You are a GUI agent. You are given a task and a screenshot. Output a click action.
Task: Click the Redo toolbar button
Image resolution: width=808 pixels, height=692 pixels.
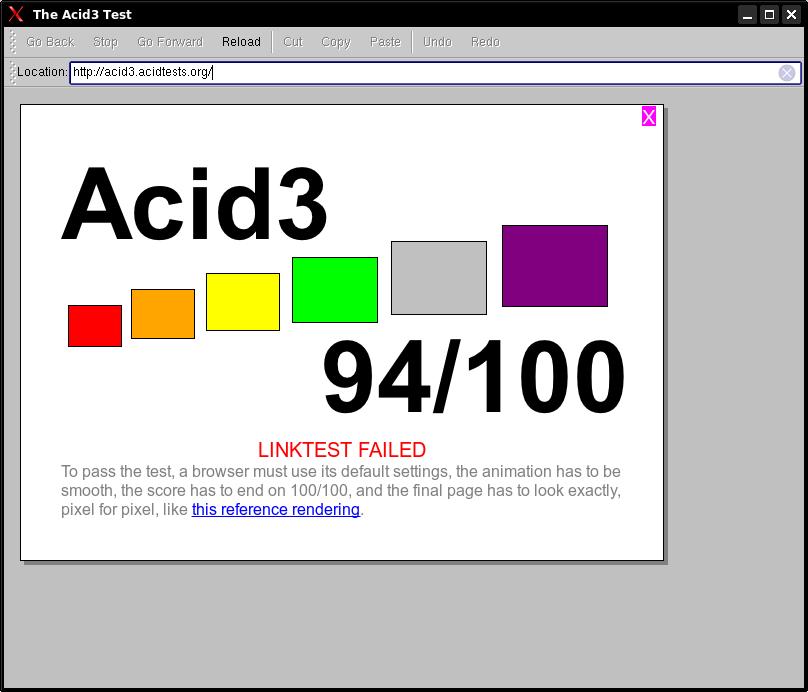pos(485,42)
